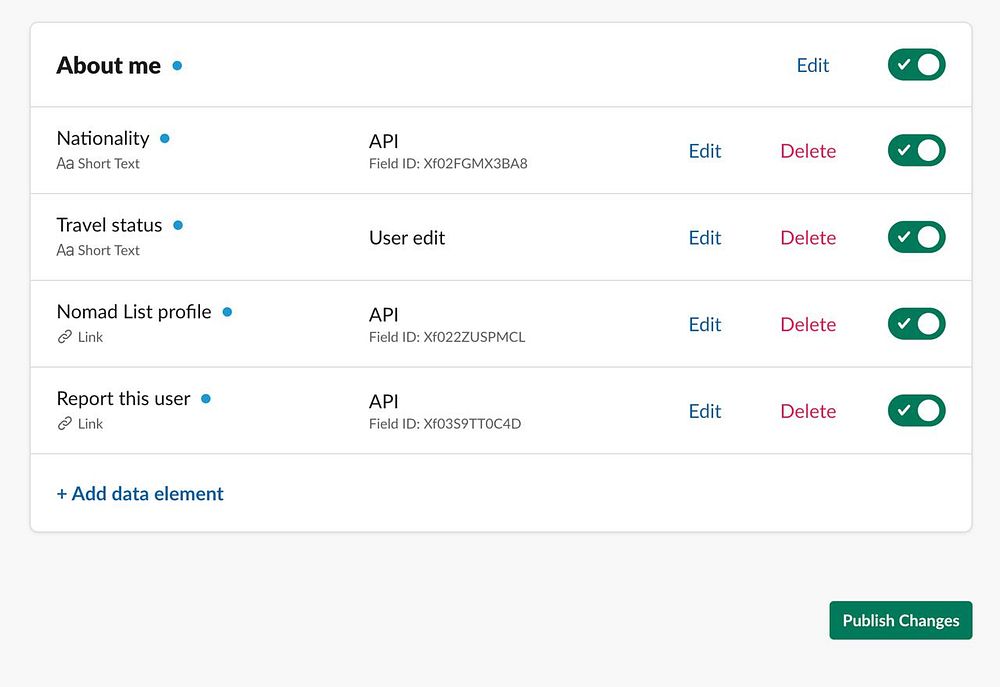Edit the Nationality field

coord(705,151)
